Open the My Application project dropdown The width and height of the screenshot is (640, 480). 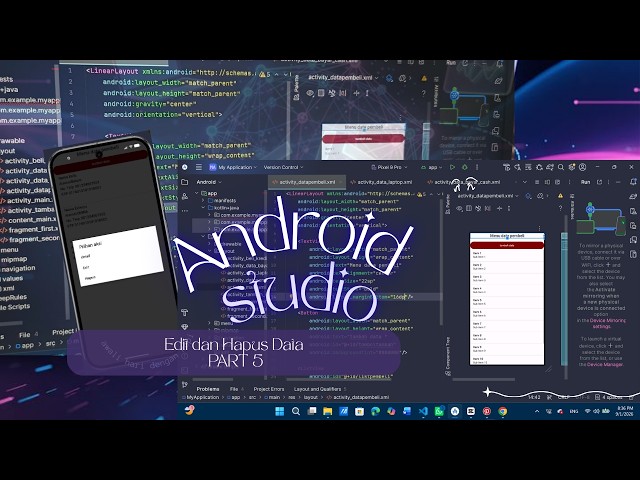point(233,167)
